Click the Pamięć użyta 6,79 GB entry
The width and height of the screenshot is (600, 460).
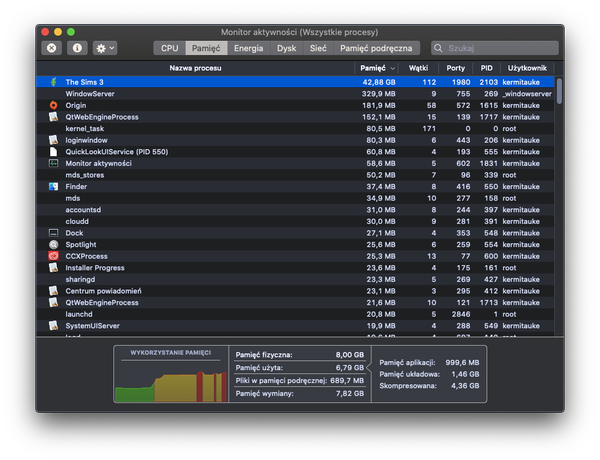point(300,368)
